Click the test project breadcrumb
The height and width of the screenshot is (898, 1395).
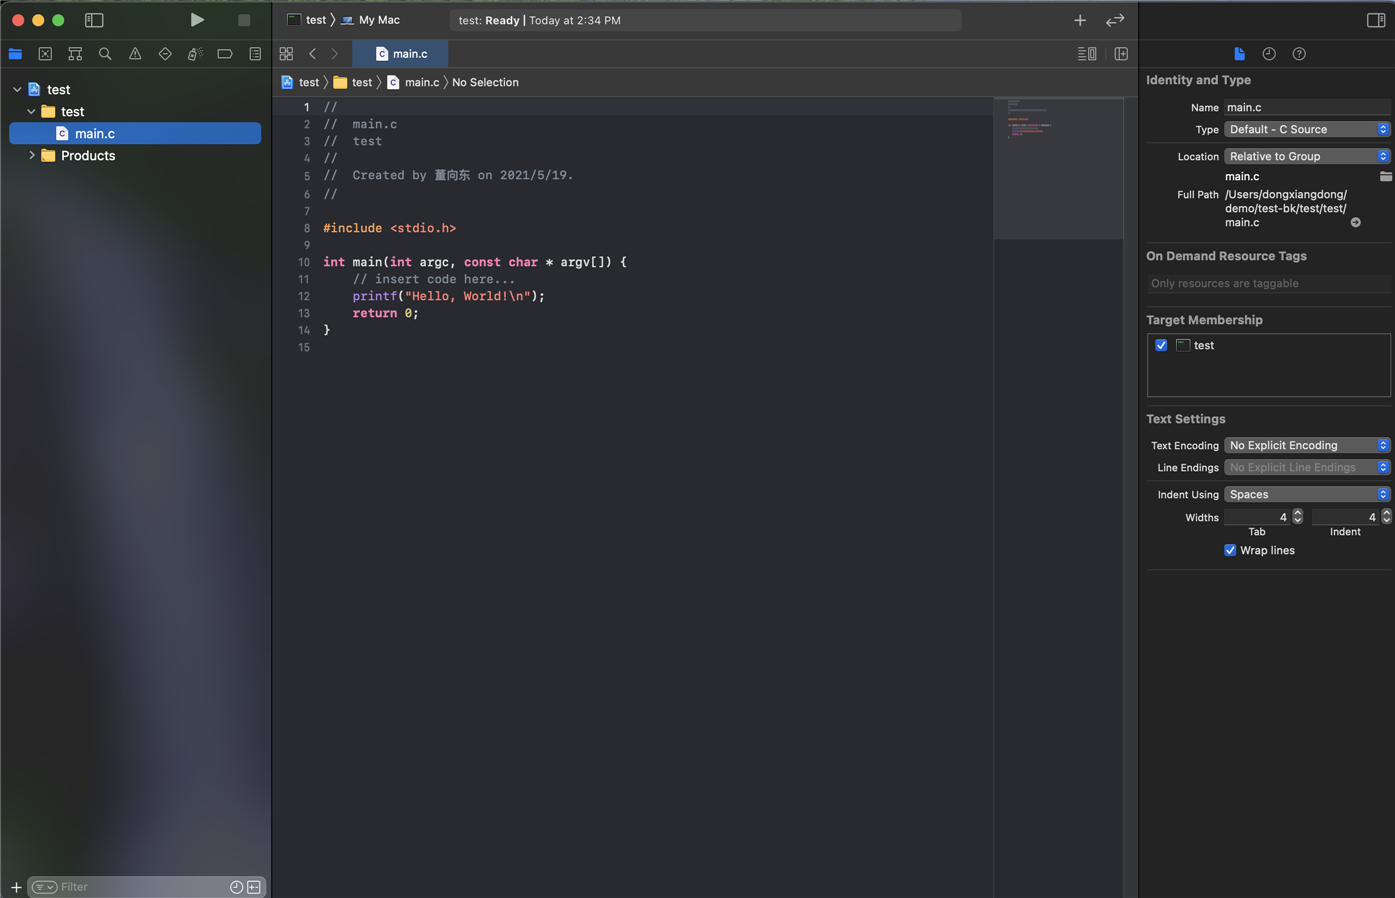pos(300,83)
